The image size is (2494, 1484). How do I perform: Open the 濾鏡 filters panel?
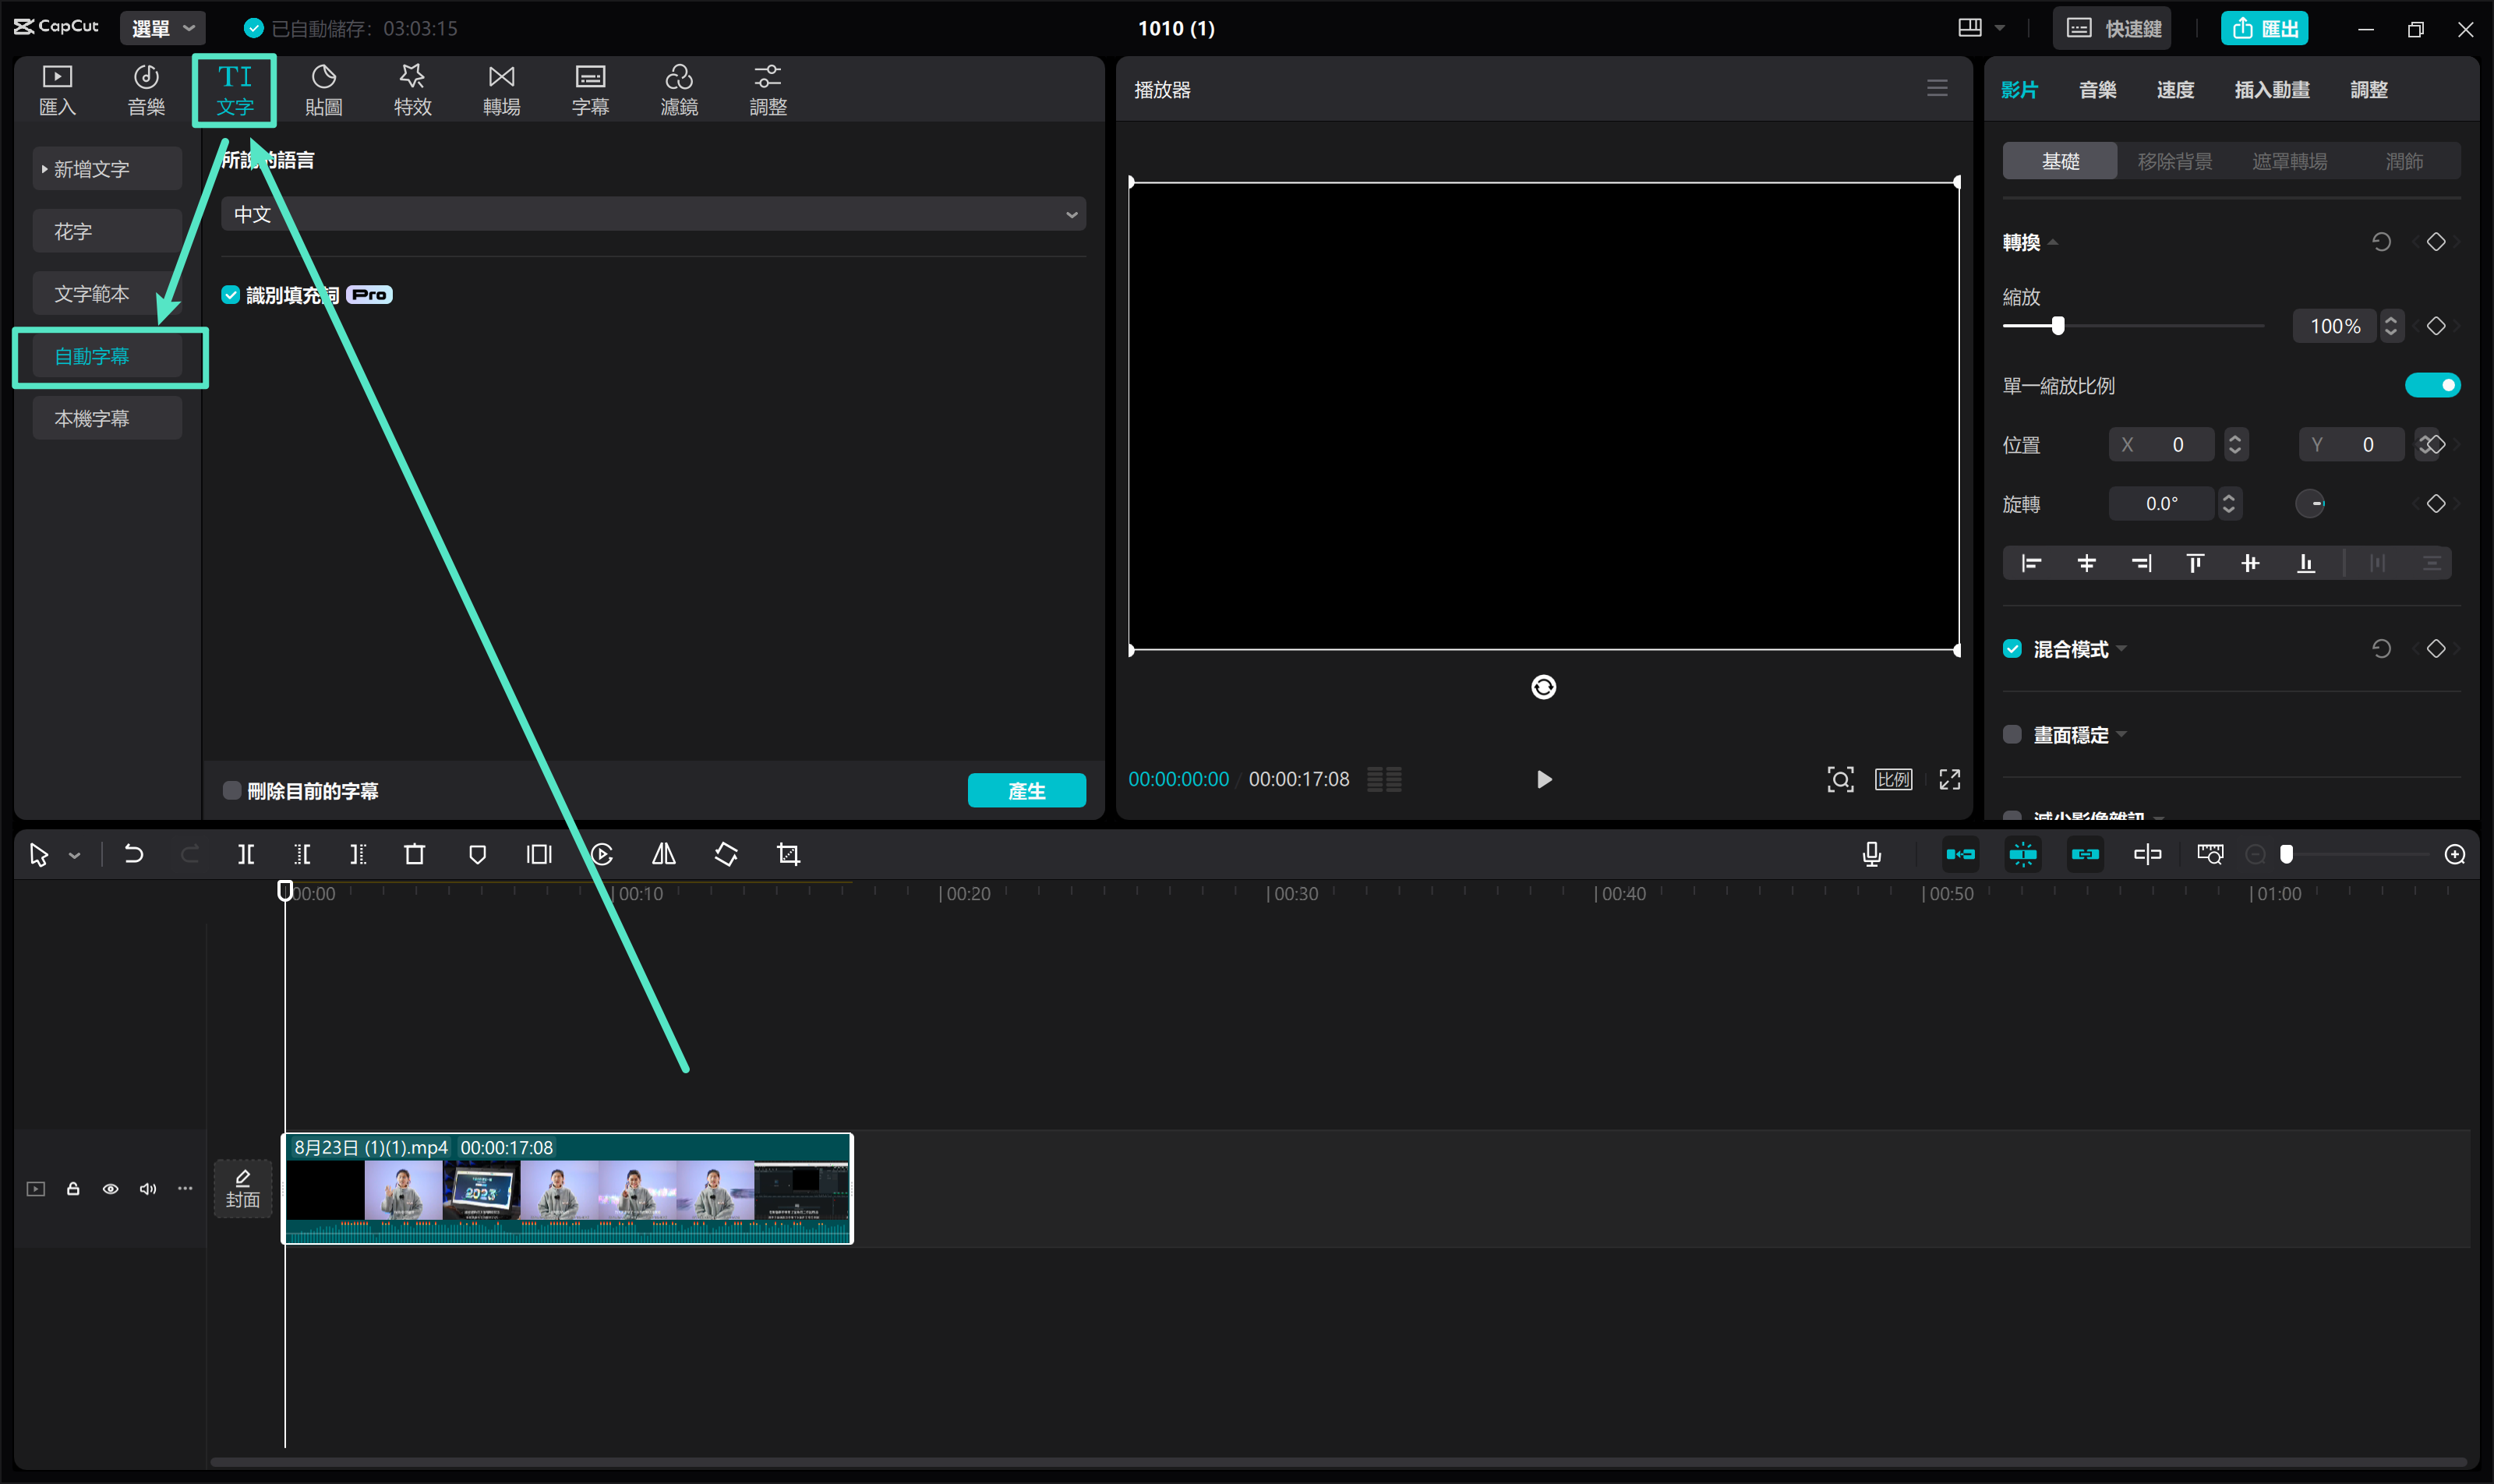point(679,90)
